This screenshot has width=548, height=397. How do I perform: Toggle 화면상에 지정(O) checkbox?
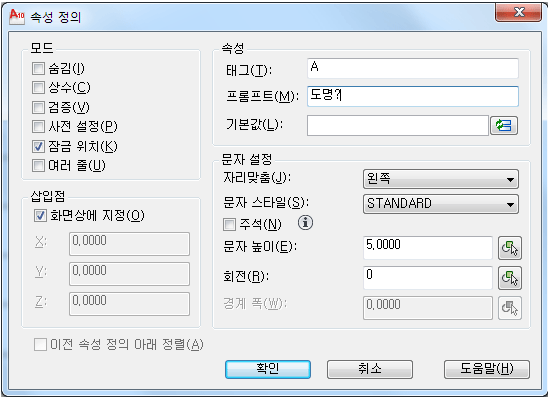point(40,215)
